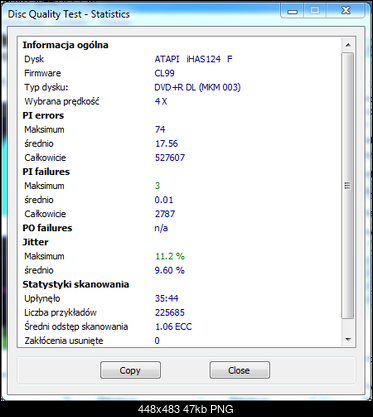Image resolution: width=373 pixels, height=417 pixels.
Task: Select jitter average '9.60 %'
Action: point(169,270)
